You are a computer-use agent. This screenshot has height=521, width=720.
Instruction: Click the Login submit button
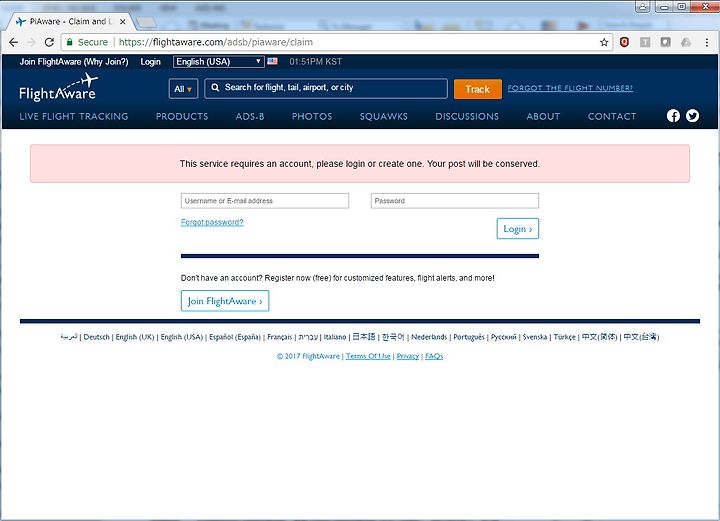pos(518,229)
